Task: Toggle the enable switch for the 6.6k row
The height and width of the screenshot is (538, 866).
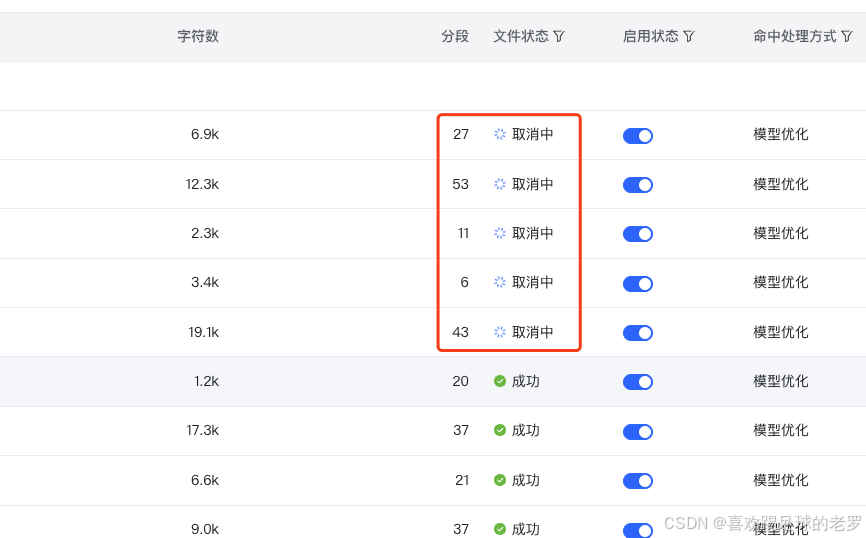Action: [x=638, y=481]
